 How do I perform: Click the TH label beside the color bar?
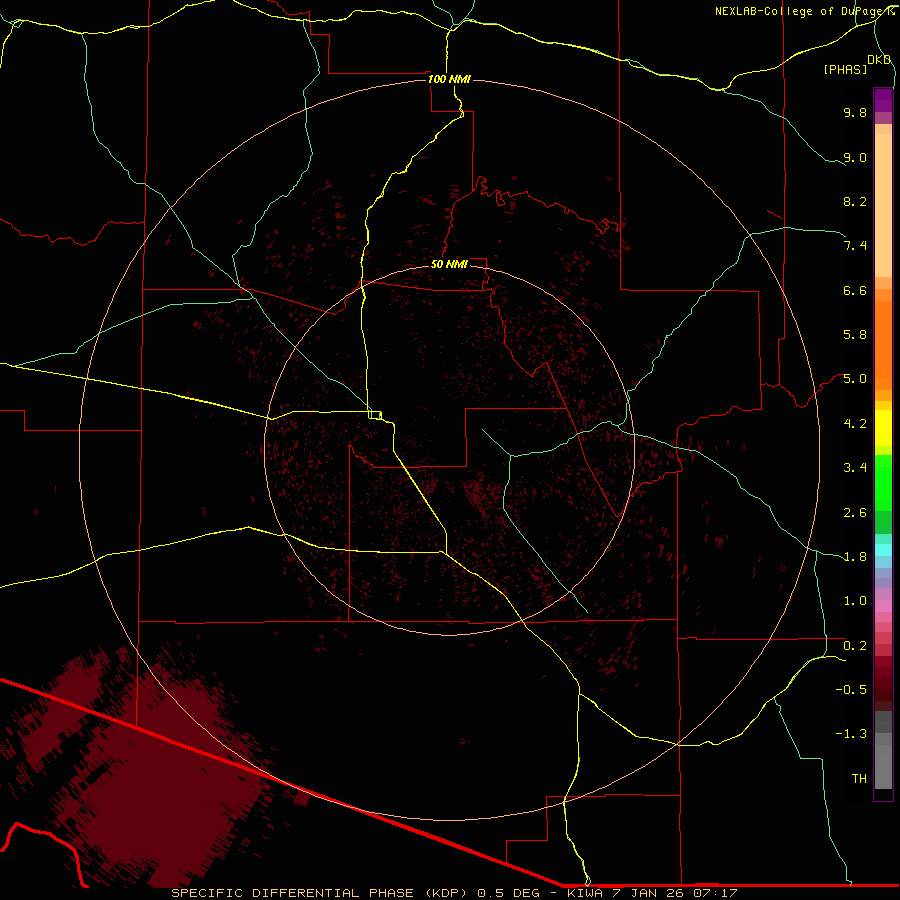(x=859, y=779)
